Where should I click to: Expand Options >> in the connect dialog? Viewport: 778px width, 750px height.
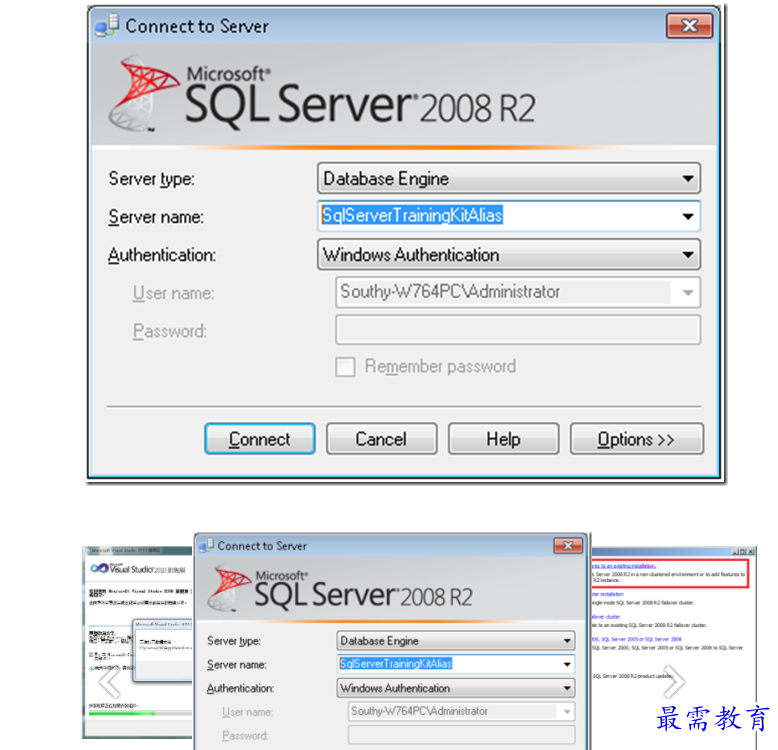[637, 438]
